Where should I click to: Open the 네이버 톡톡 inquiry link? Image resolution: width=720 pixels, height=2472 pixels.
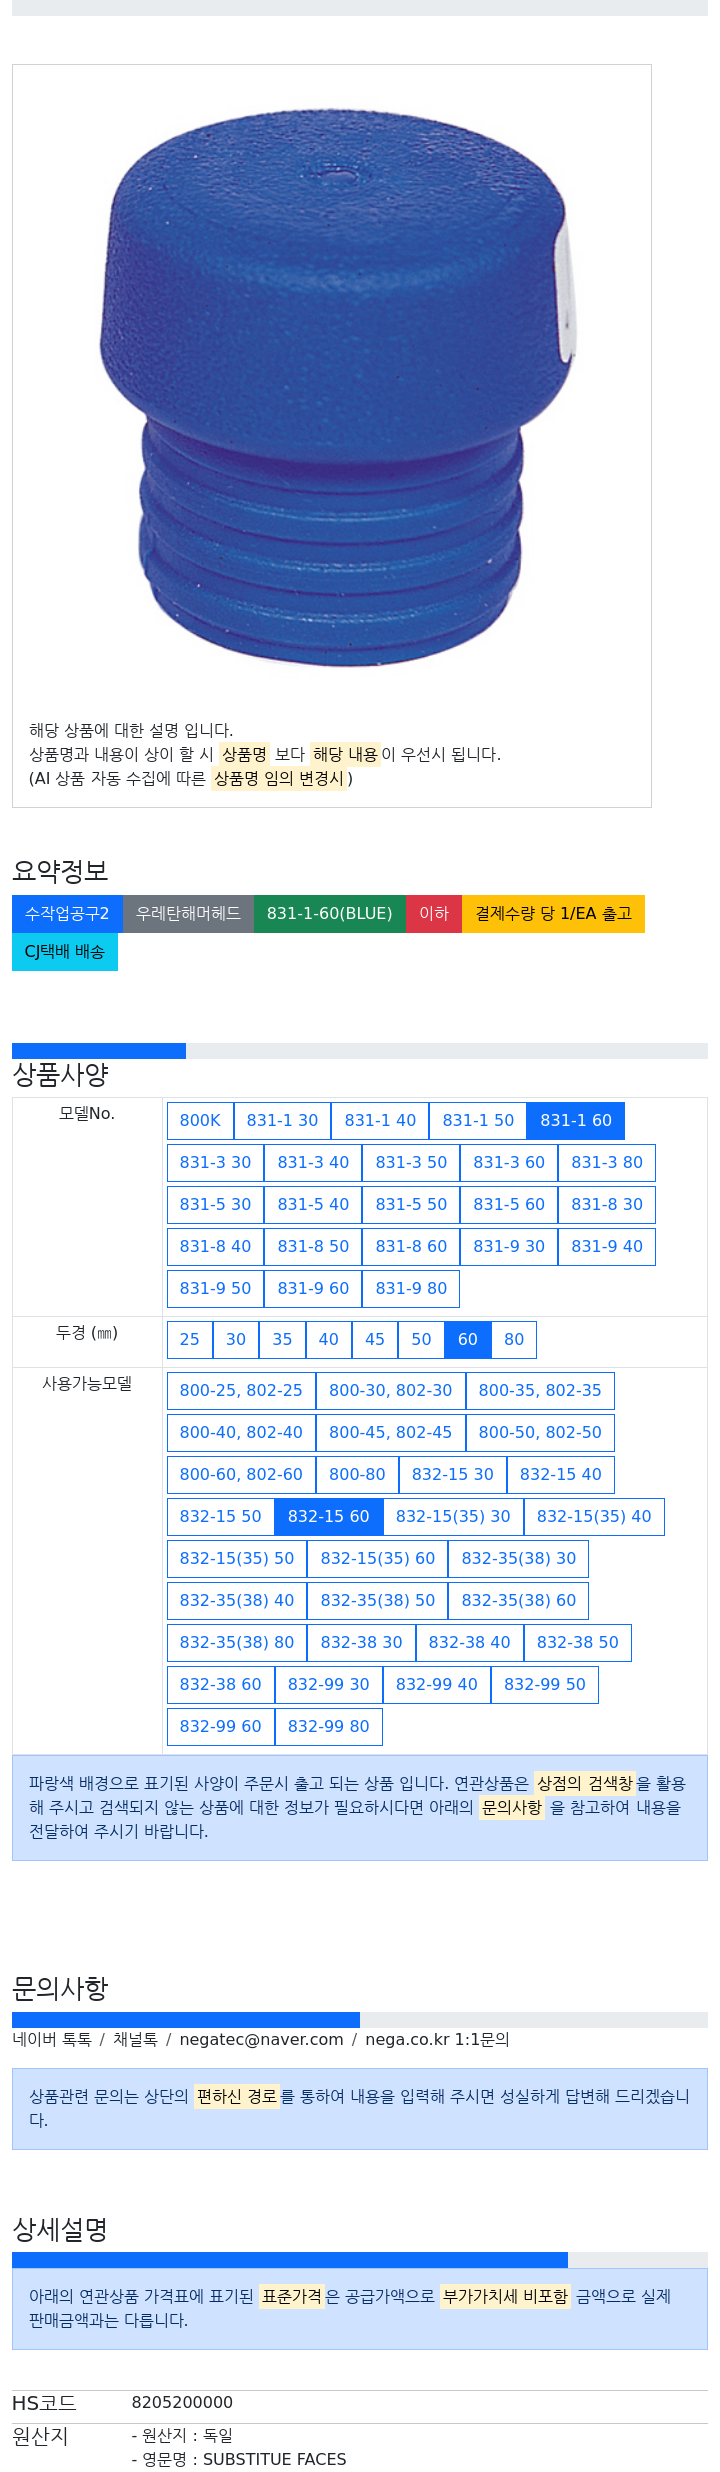tap(51, 2040)
